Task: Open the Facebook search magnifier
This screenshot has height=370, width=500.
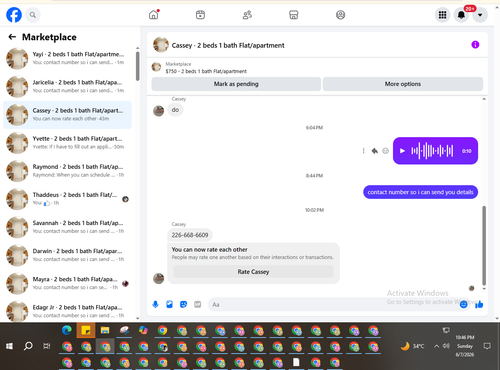Action: (33, 15)
